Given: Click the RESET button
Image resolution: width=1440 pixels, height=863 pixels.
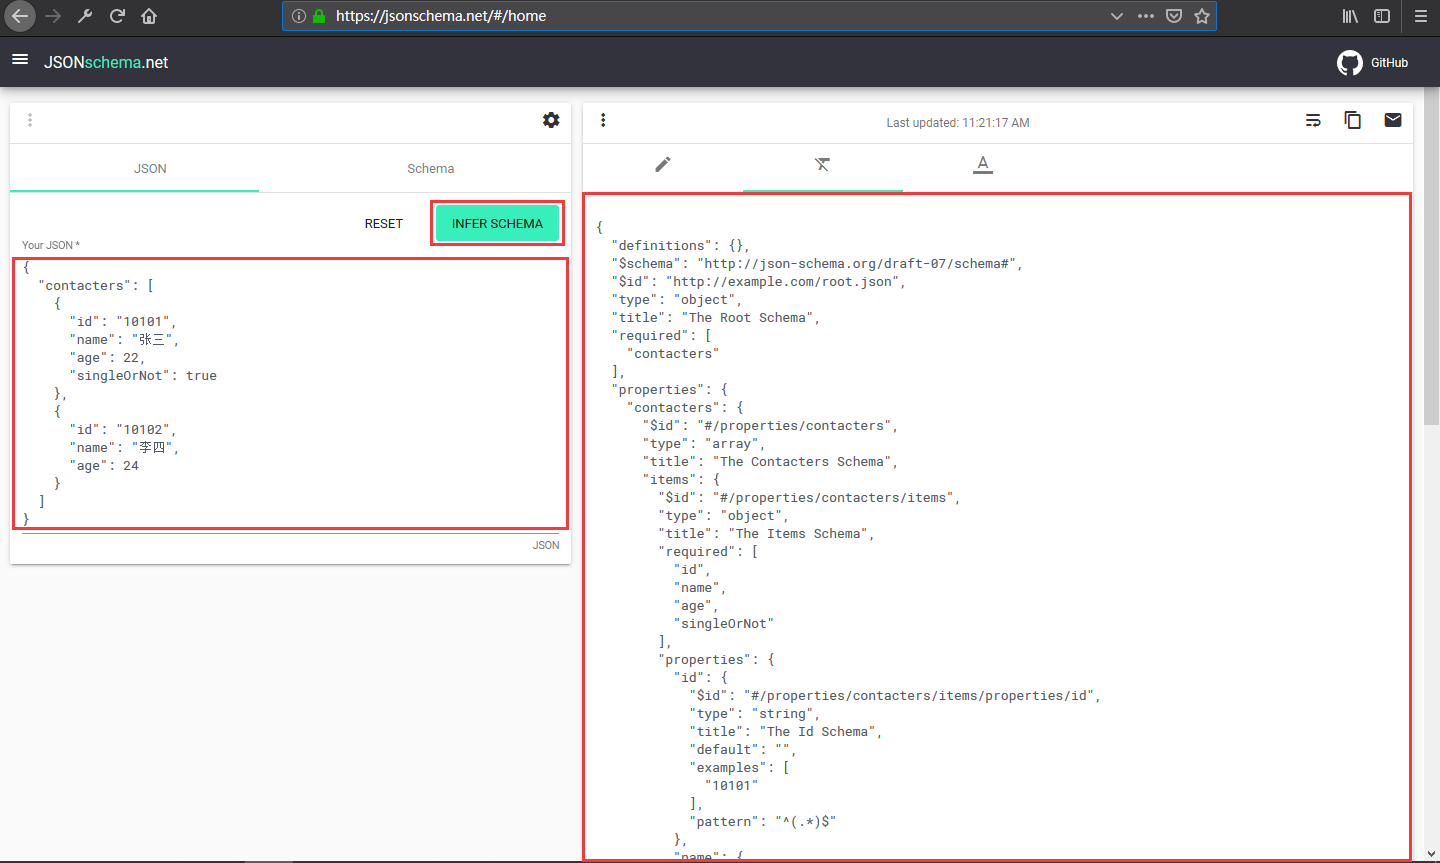Looking at the screenshot, I should click(384, 224).
